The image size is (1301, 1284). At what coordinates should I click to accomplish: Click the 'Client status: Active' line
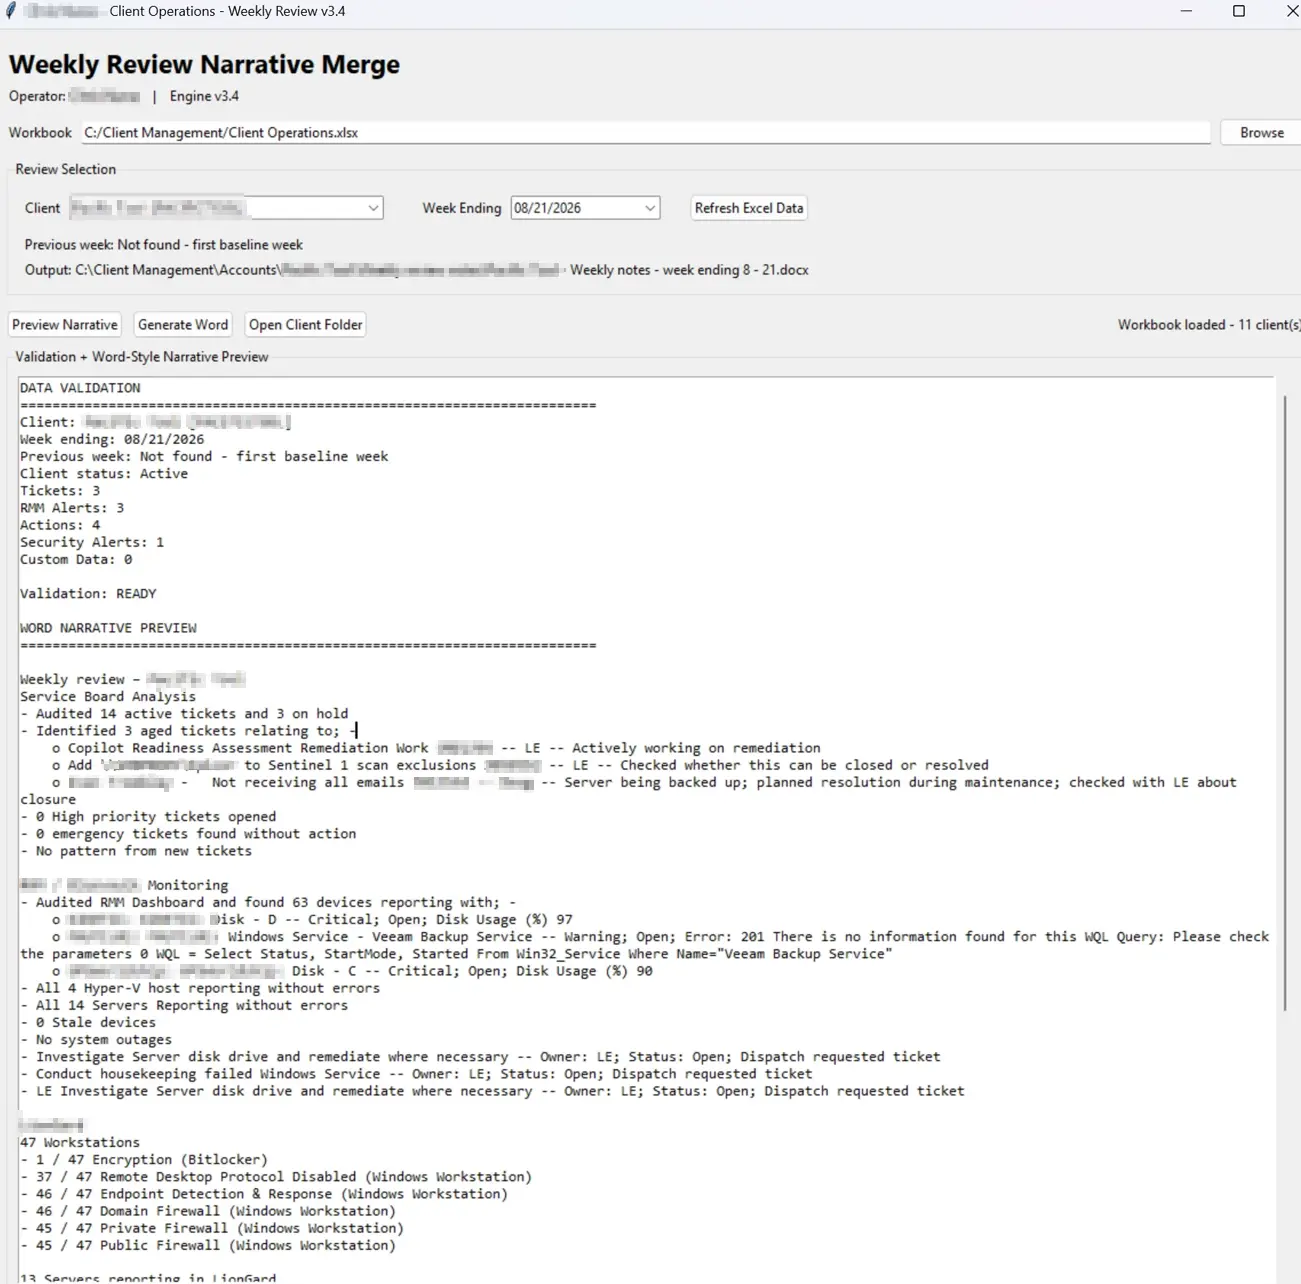click(x=104, y=474)
